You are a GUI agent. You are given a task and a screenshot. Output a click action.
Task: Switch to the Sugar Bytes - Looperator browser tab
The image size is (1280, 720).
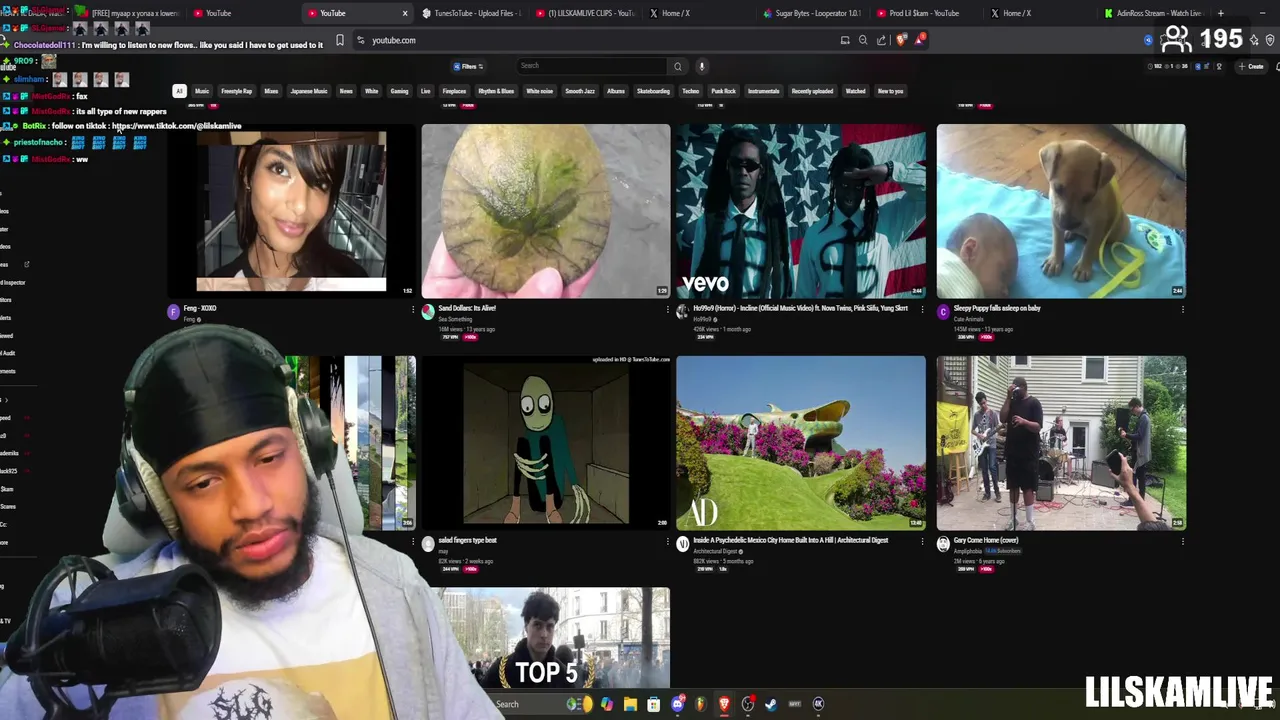pyautogui.click(x=811, y=13)
